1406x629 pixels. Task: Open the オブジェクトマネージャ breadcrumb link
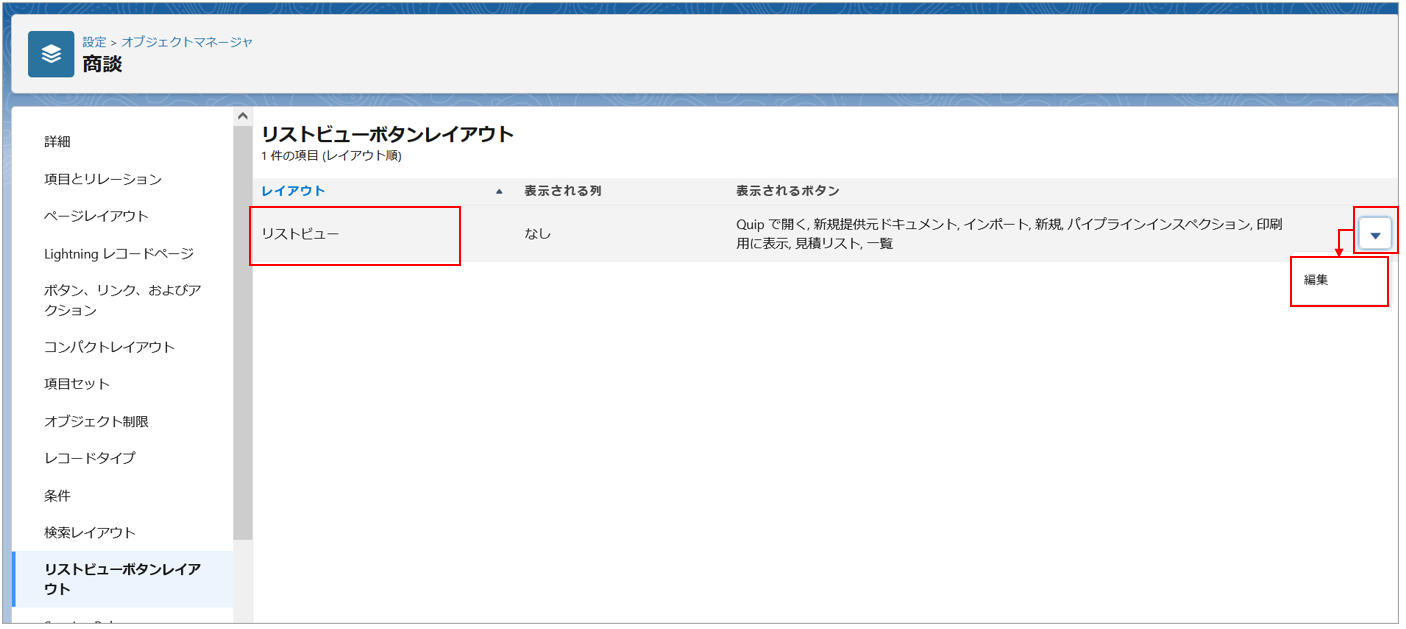tap(187, 42)
